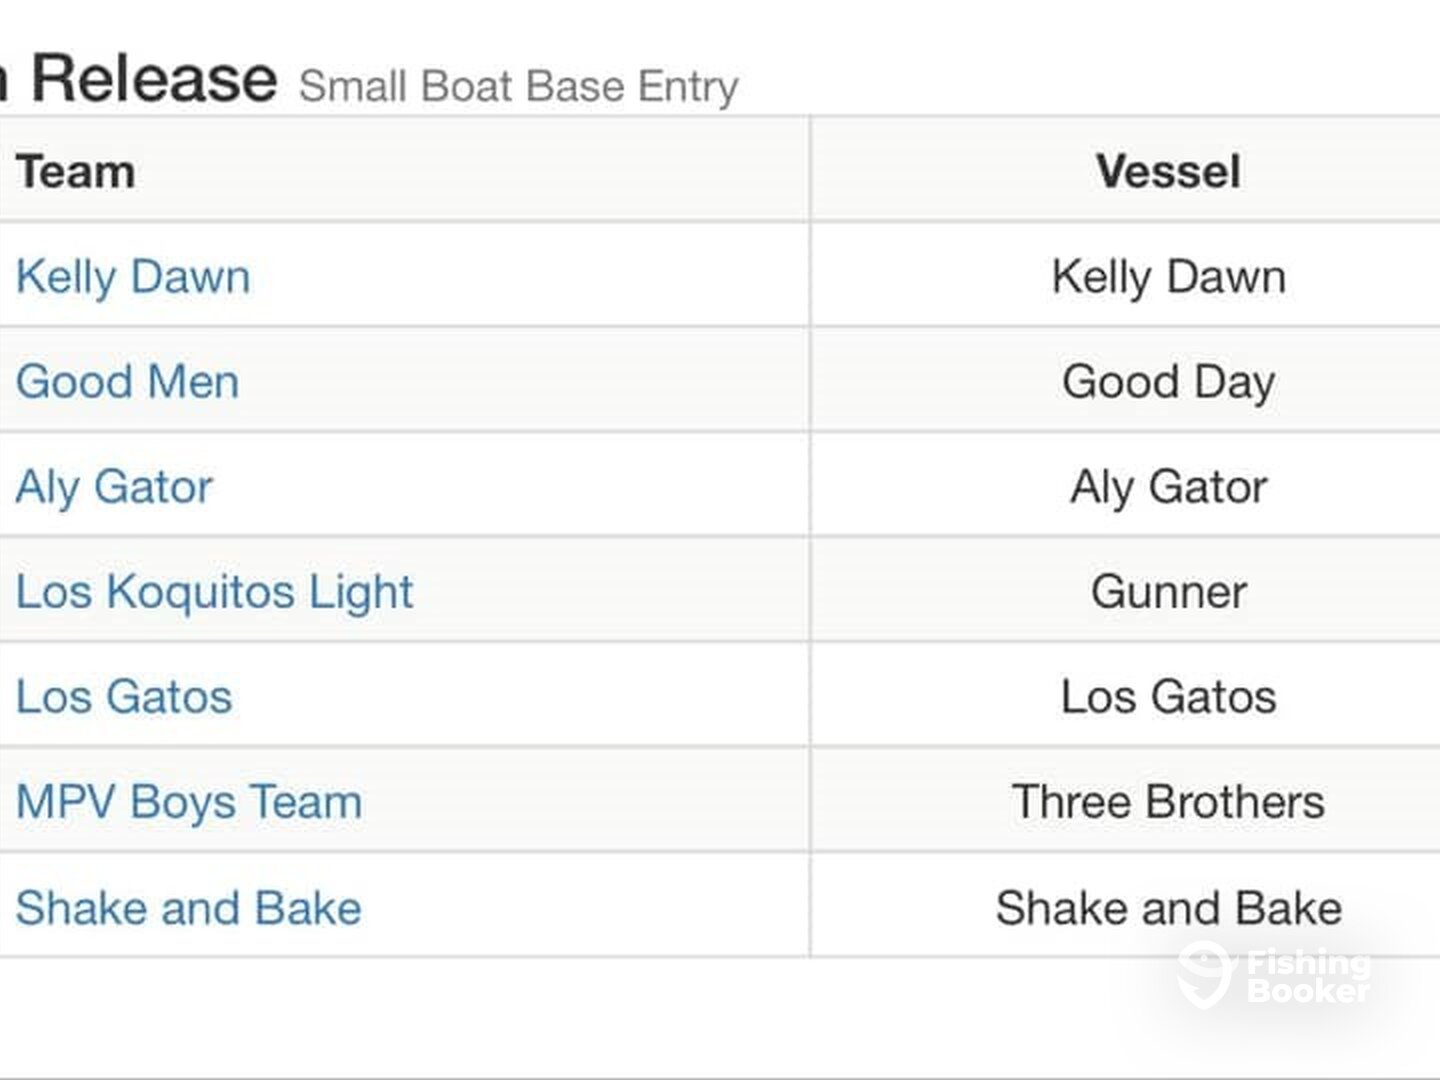Image resolution: width=1440 pixels, height=1080 pixels.
Task: Open the Shake and Bake team link
Action: [189, 908]
